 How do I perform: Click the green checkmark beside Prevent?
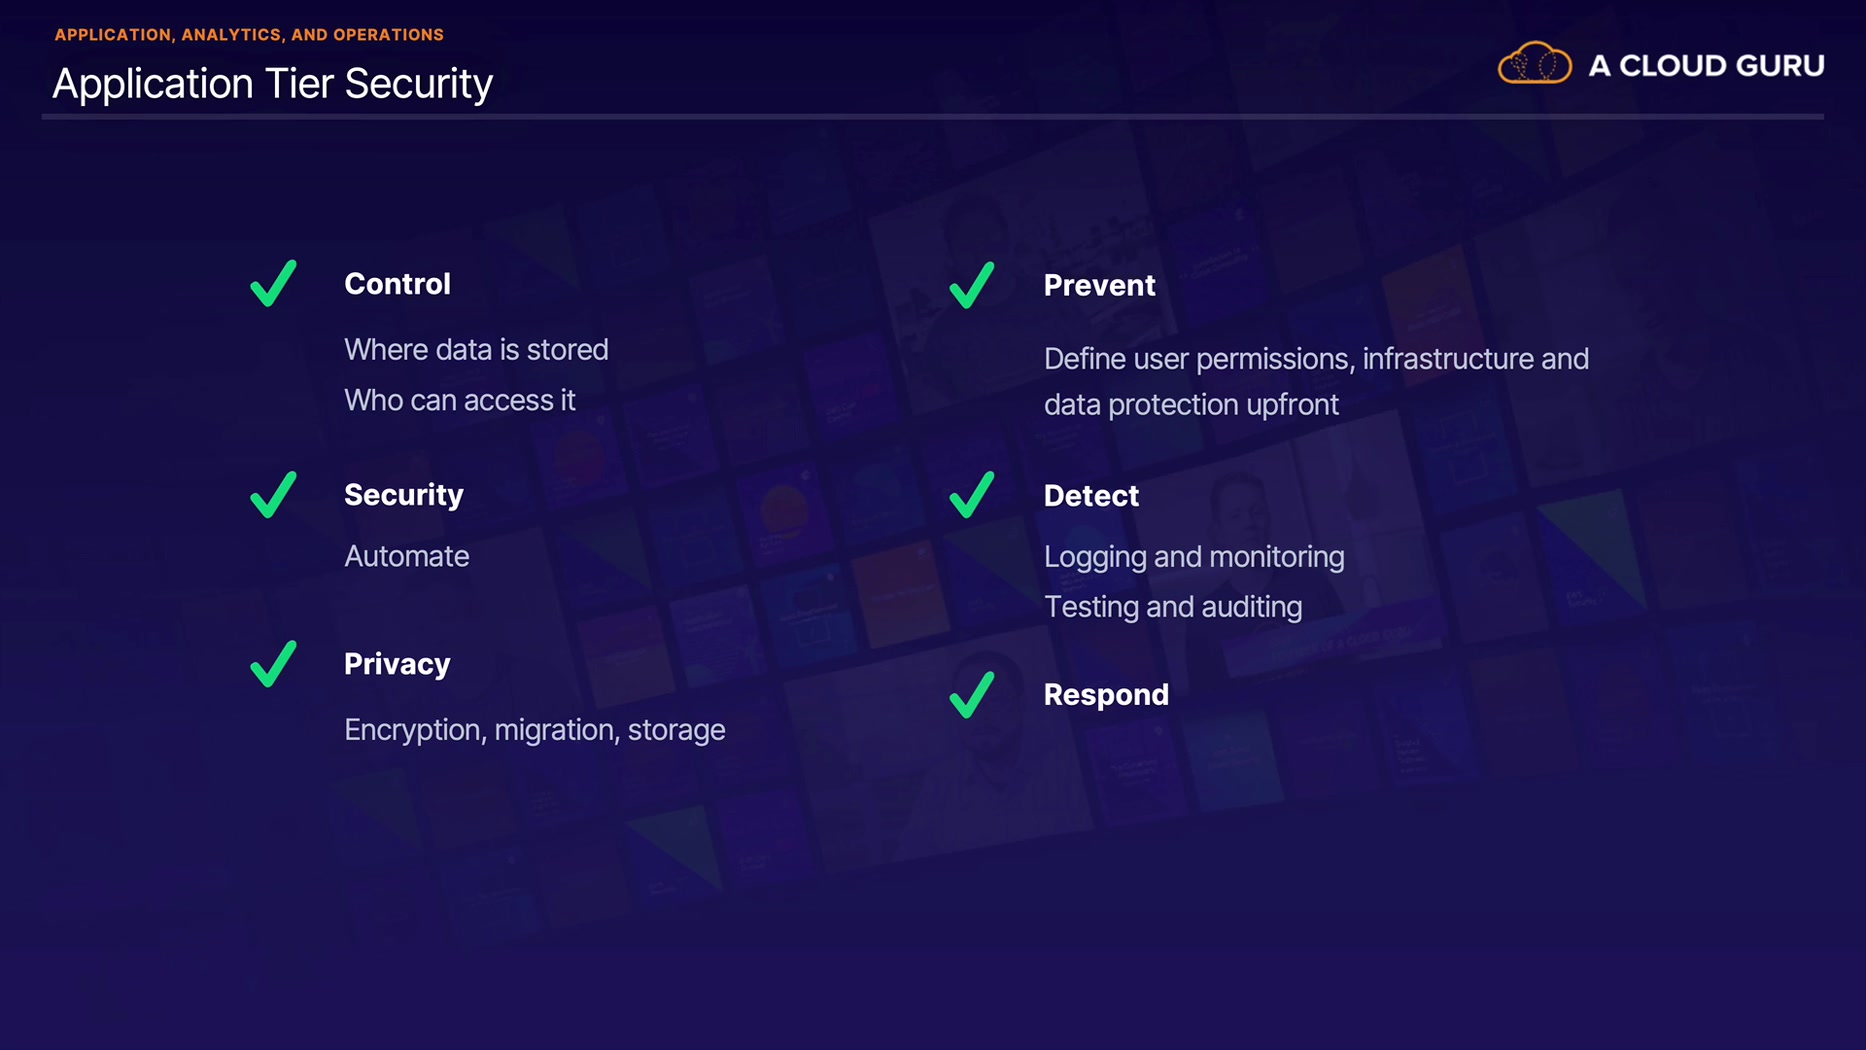[972, 286]
